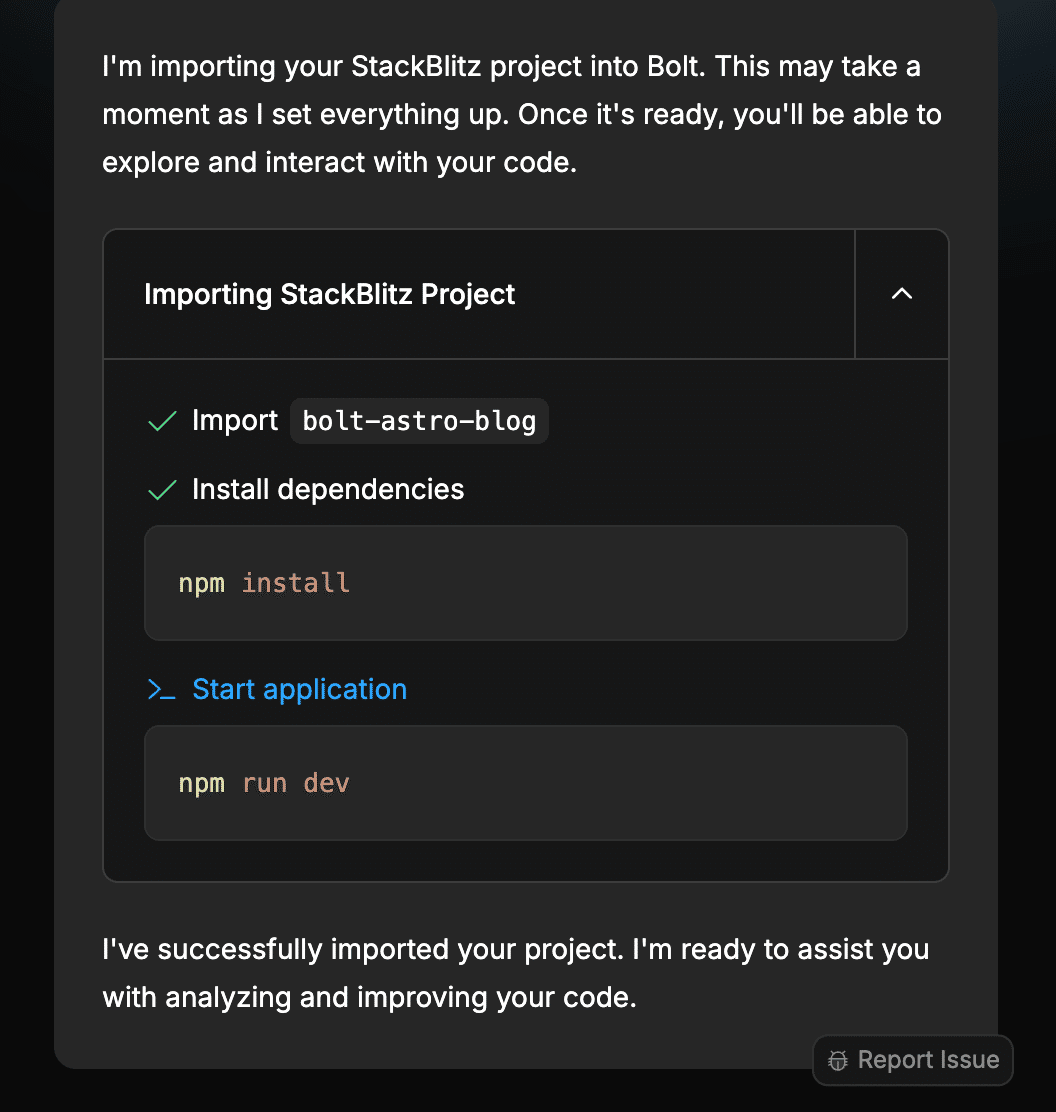The width and height of the screenshot is (1056, 1112).
Task: Click the npm keyword in the install command
Action: click(201, 583)
